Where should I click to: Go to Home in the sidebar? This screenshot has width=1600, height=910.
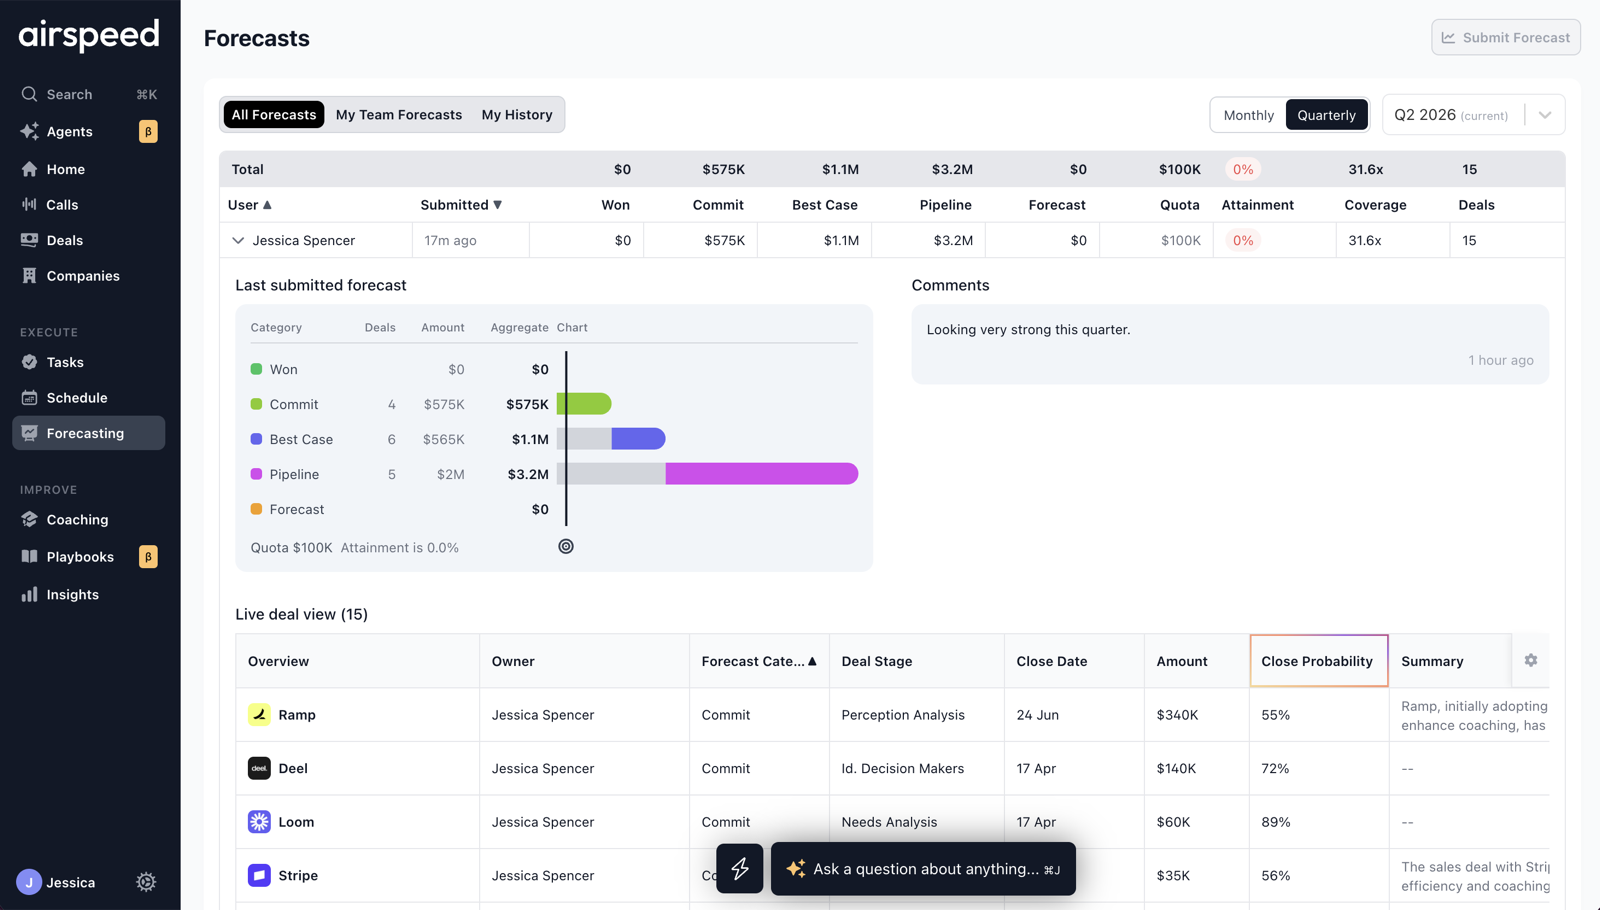click(x=89, y=169)
